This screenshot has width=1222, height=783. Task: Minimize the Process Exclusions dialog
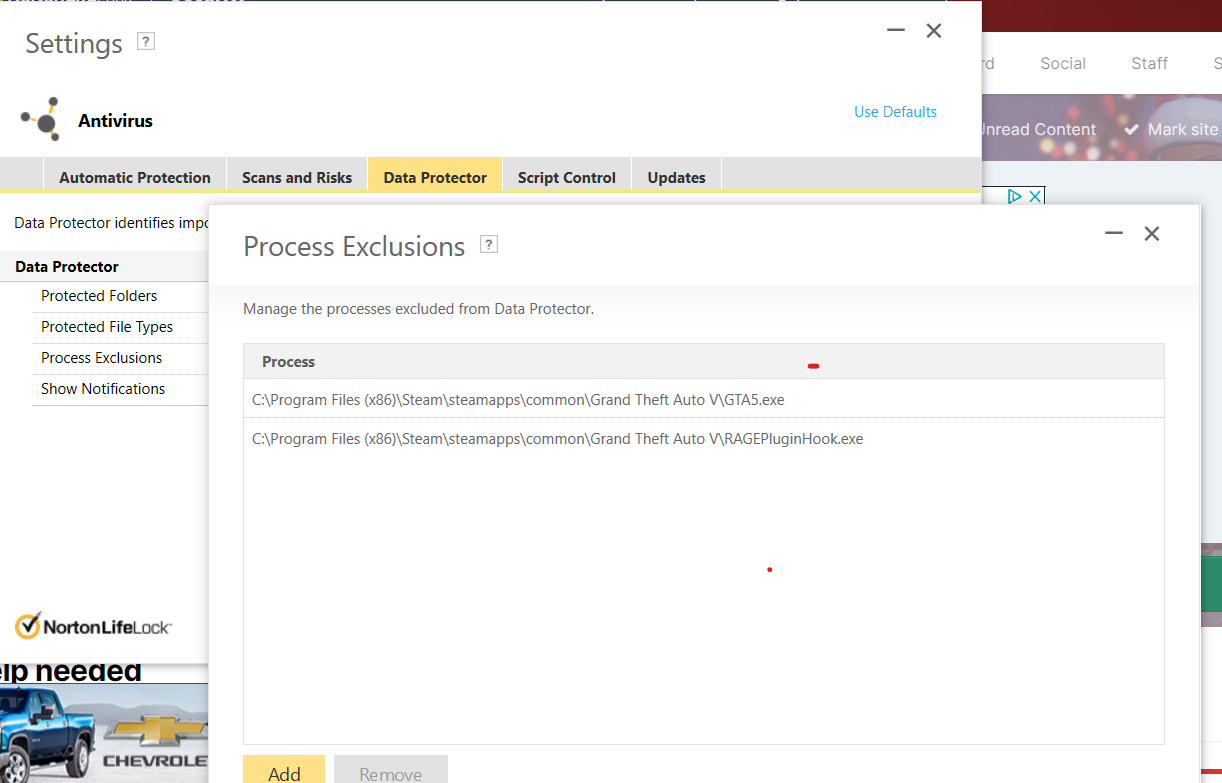coord(1114,233)
